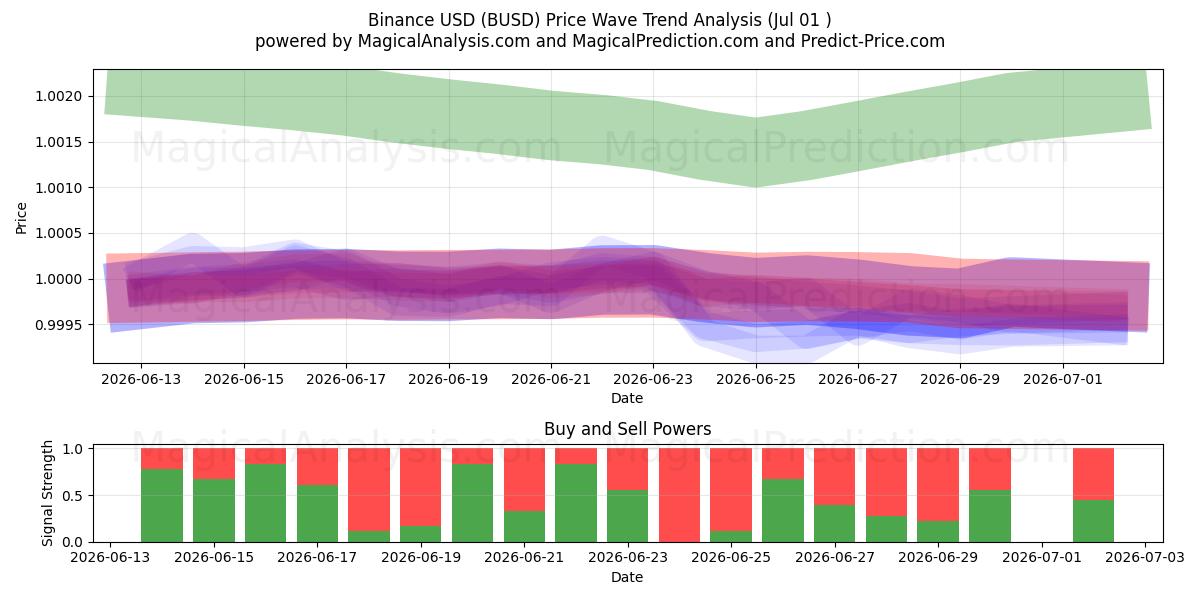
Task: Click the Price y-axis label
Action: click(x=22, y=216)
